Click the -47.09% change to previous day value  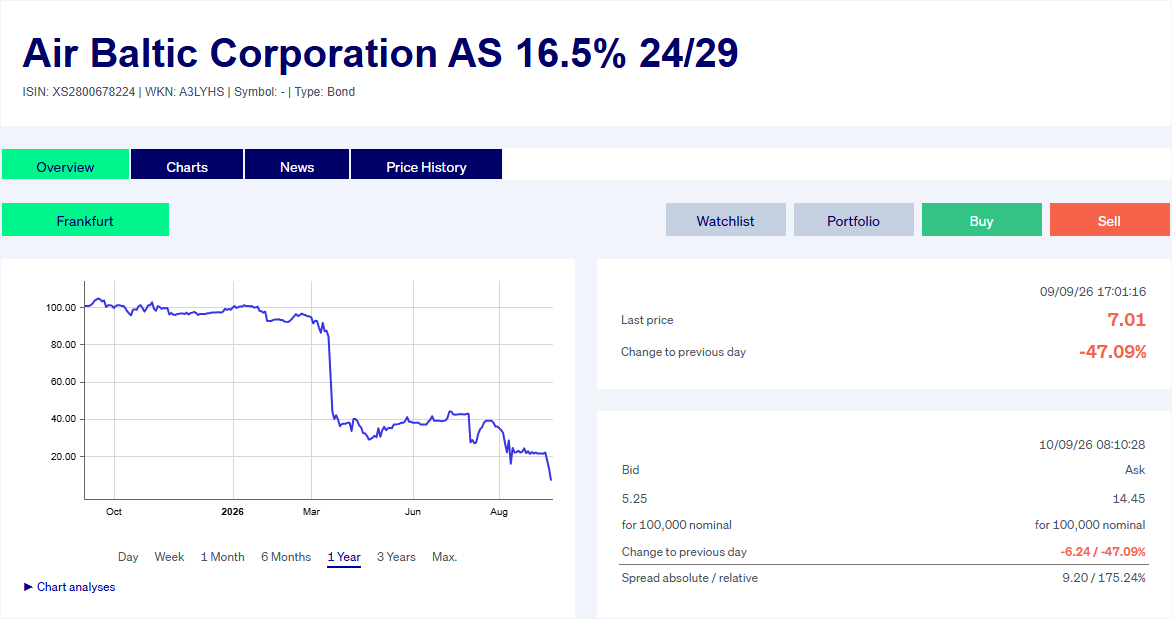1112,352
